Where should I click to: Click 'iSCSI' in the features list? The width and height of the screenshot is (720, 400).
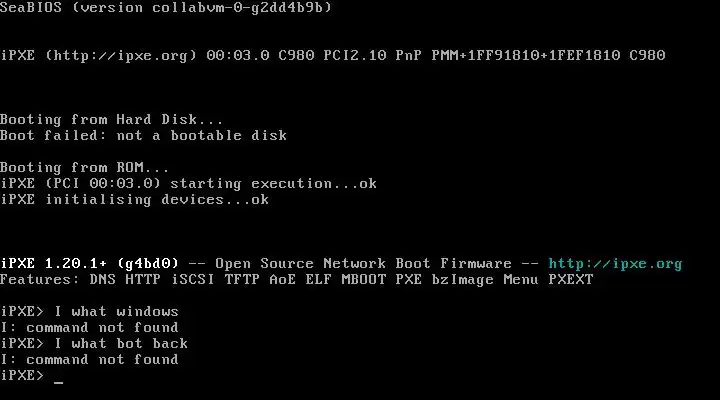point(193,280)
